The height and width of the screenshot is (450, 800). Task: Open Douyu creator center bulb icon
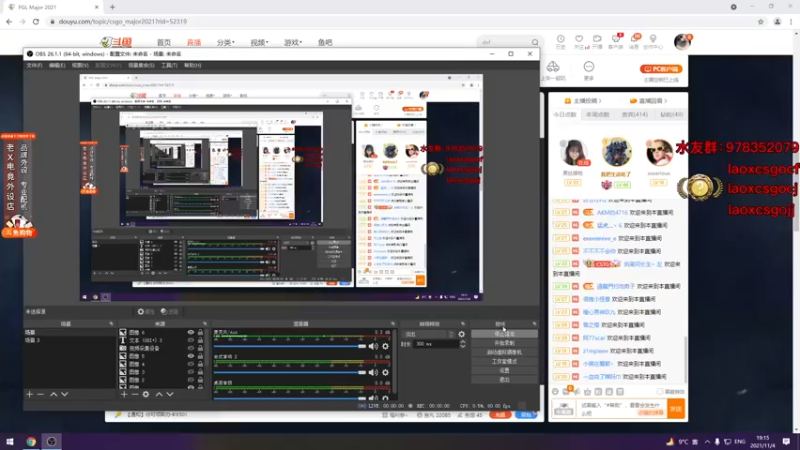pyautogui.click(x=653, y=41)
